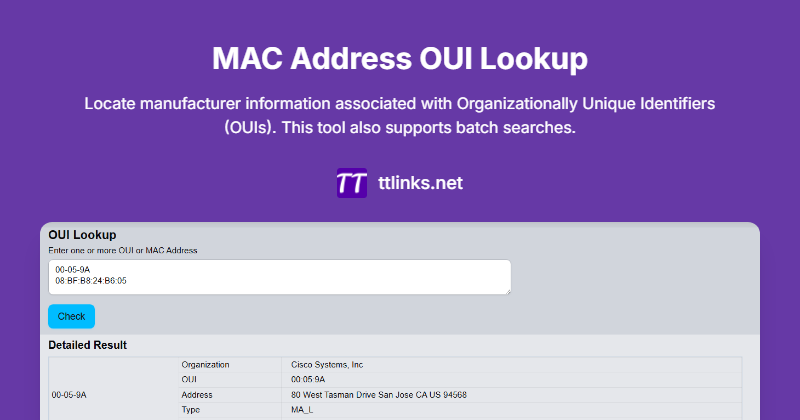Click the Detailed Result heading
The height and width of the screenshot is (420, 800).
click(x=88, y=345)
